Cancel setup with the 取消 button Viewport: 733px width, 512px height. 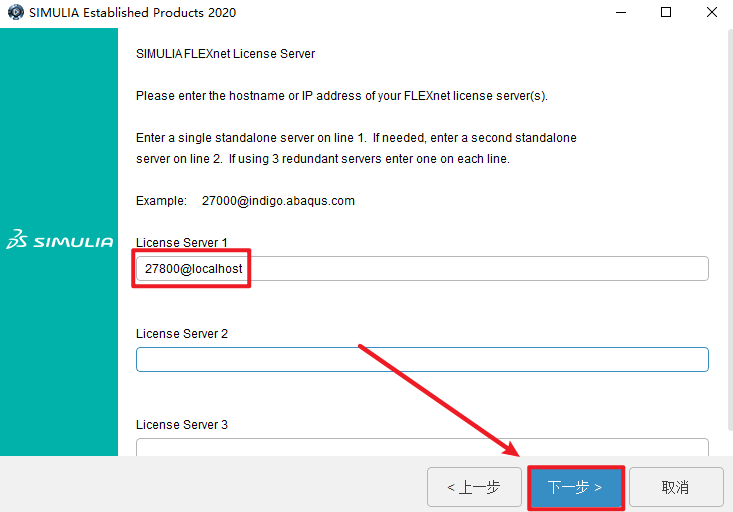pyautogui.click(x=676, y=487)
